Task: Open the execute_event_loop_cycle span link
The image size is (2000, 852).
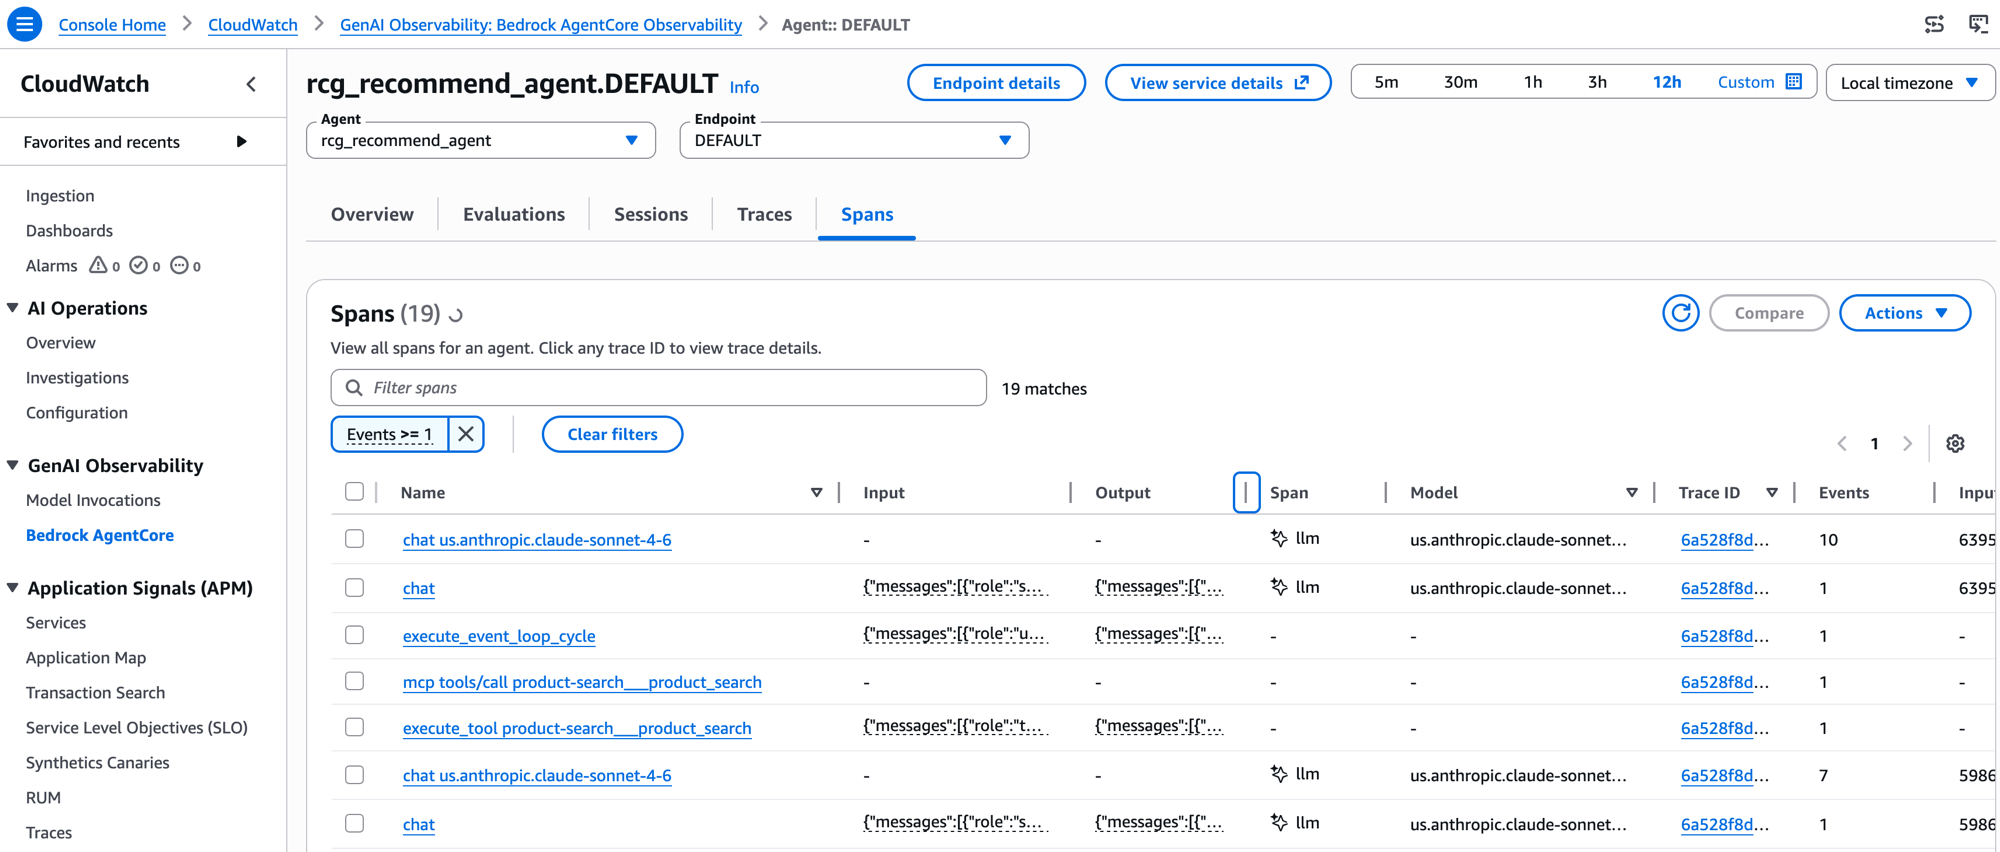Action: coord(499,636)
